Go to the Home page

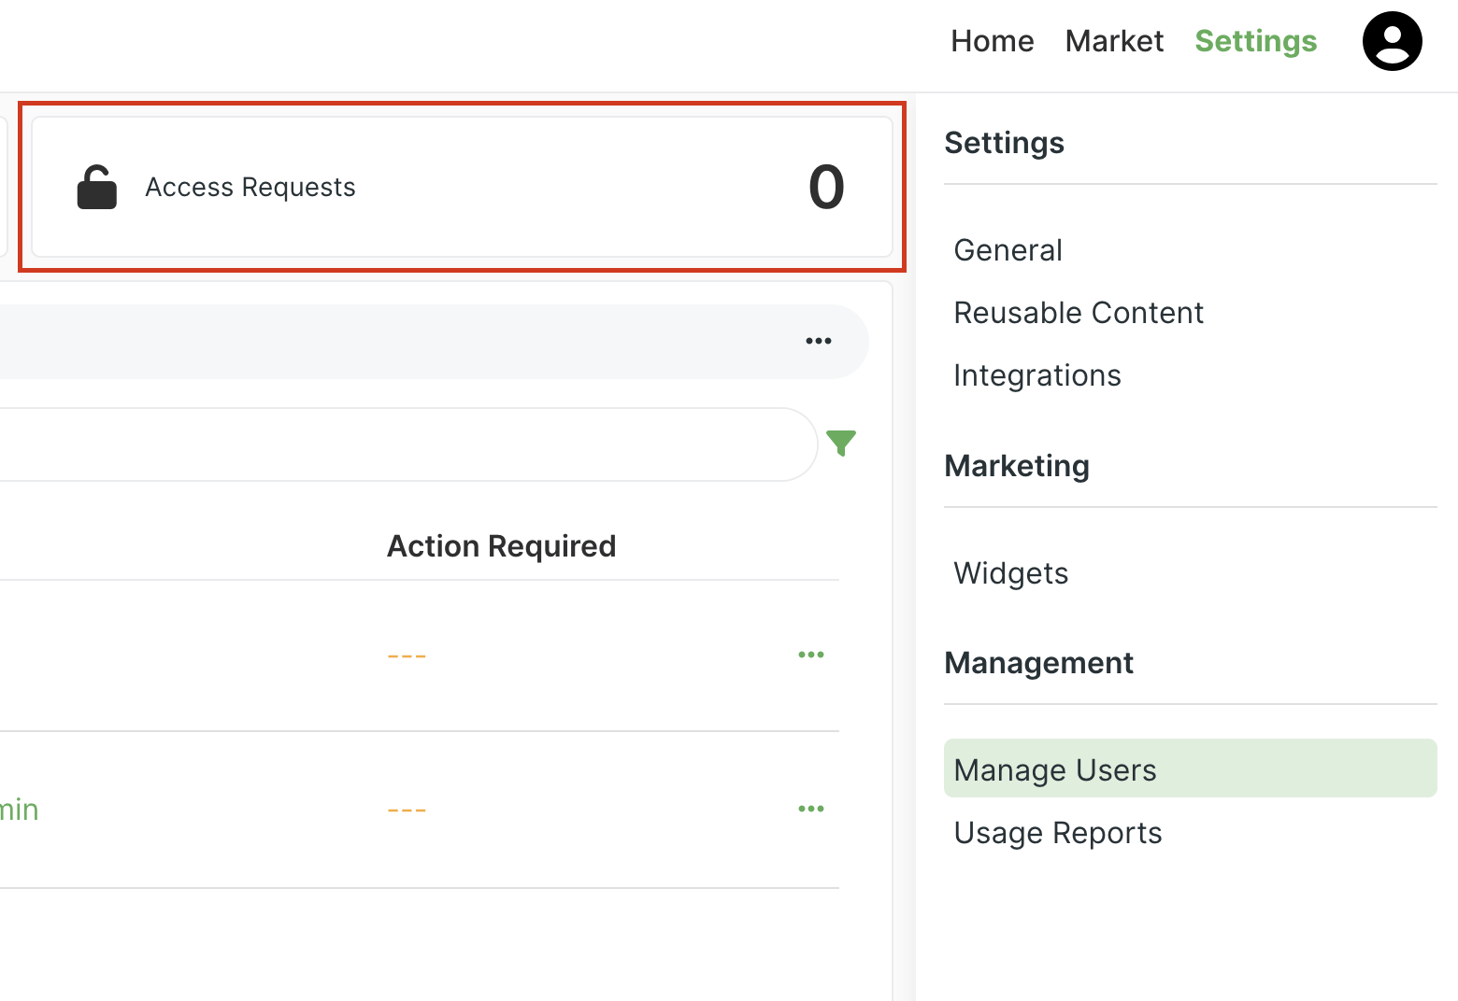(x=991, y=42)
